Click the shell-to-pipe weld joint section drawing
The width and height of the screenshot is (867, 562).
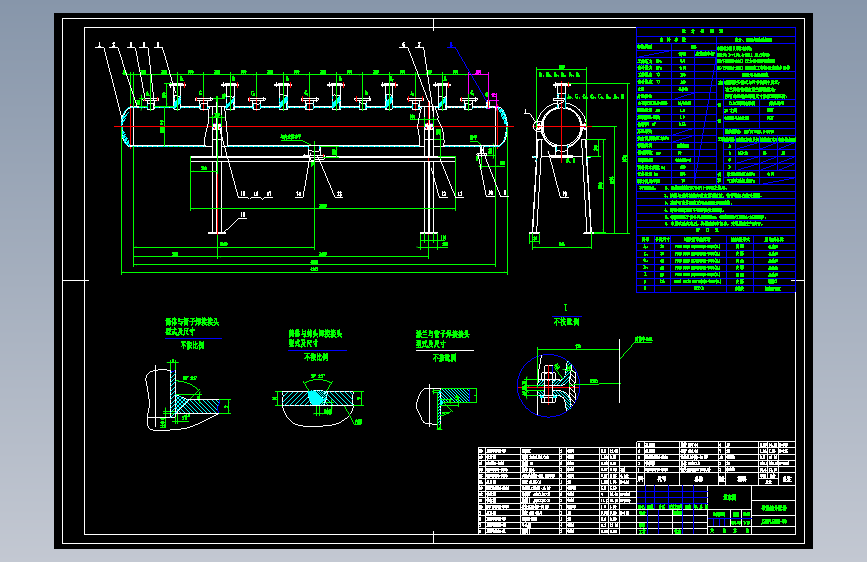(x=187, y=396)
